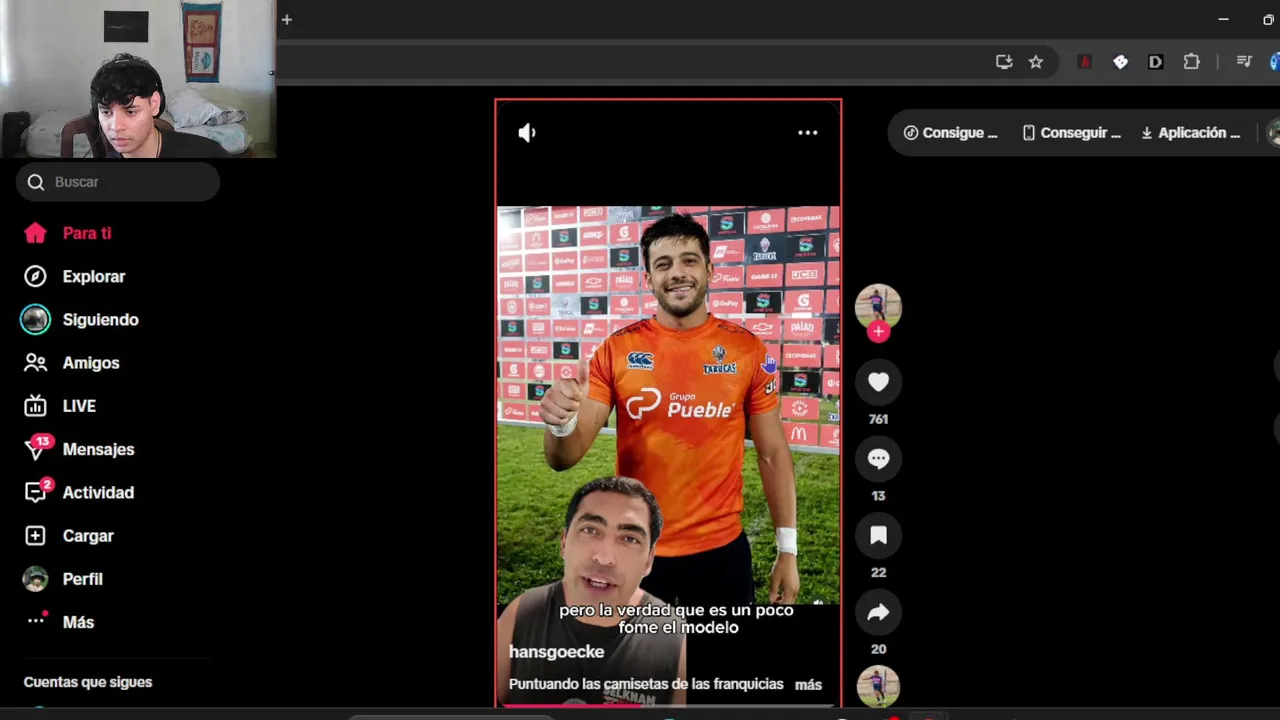Open browser media control icon
1280x720 pixels.
click(1244, 62)
